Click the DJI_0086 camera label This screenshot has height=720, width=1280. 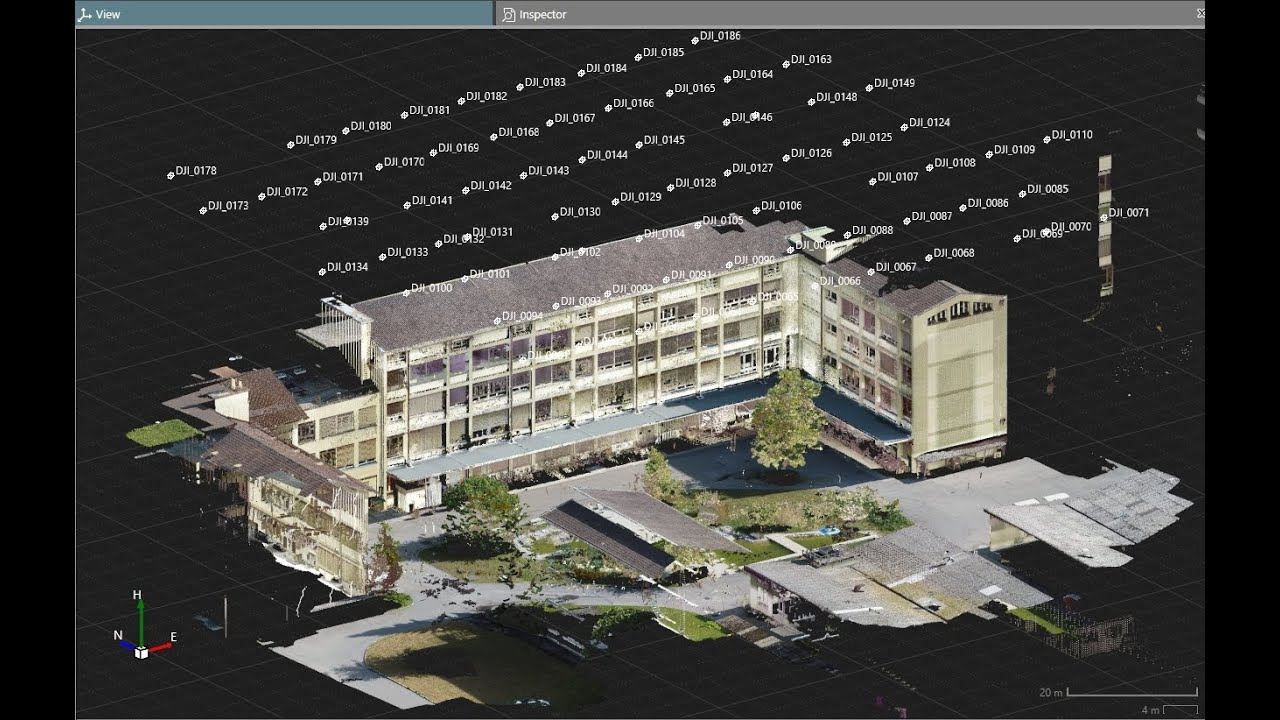988,203
